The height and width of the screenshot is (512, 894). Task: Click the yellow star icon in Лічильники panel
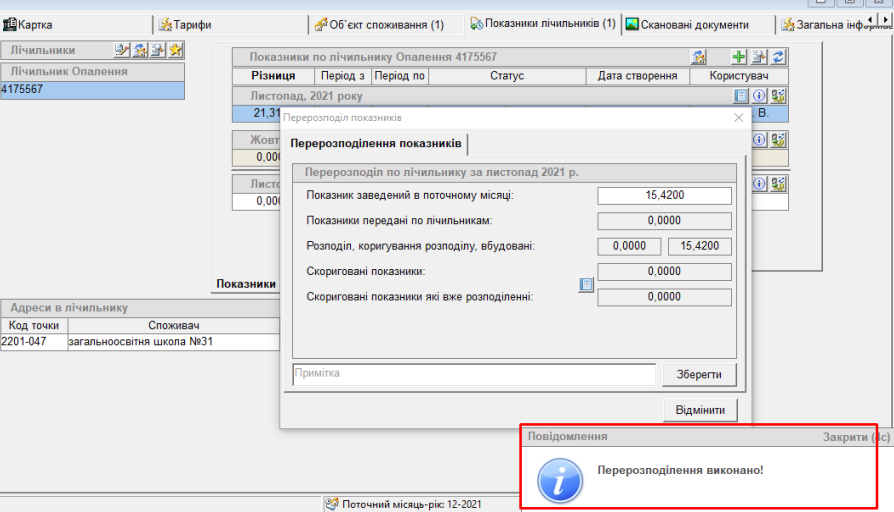[x=176, y=50]
